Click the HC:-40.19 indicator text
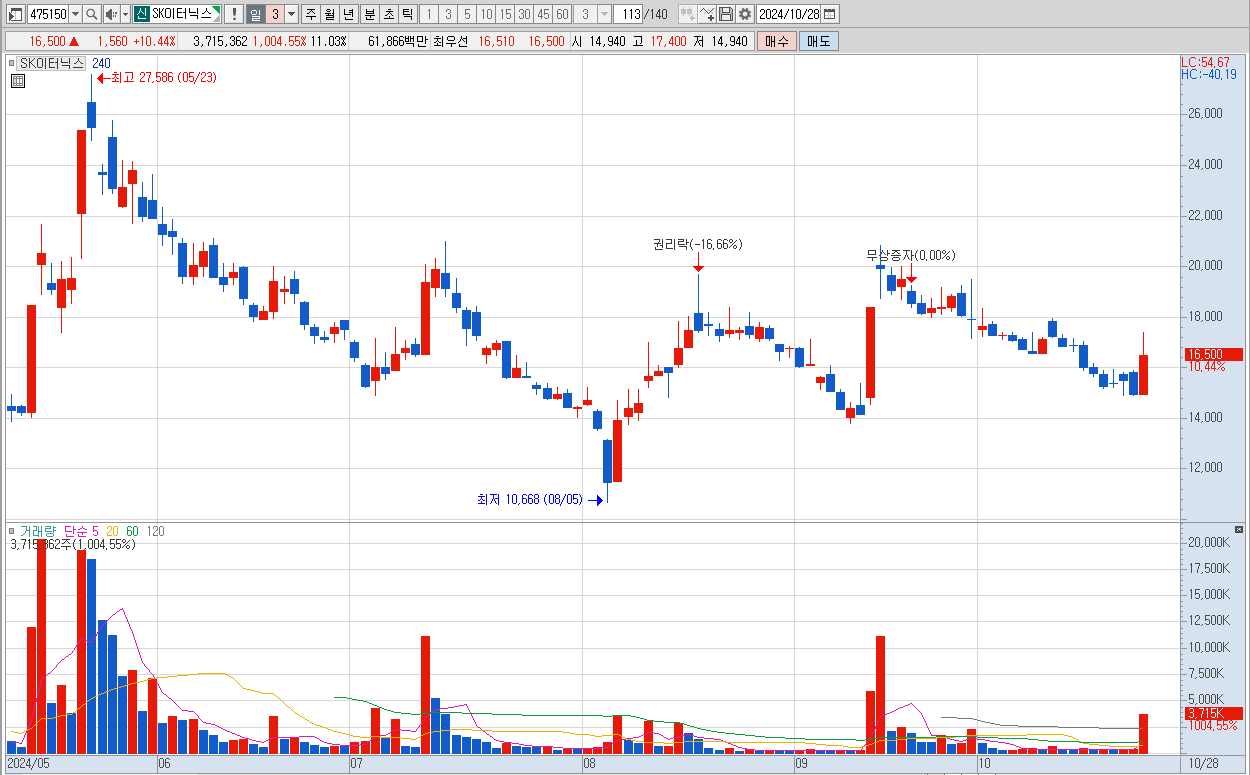The height and width of the screenshot is (775, 1250). tap(1208, 74)
